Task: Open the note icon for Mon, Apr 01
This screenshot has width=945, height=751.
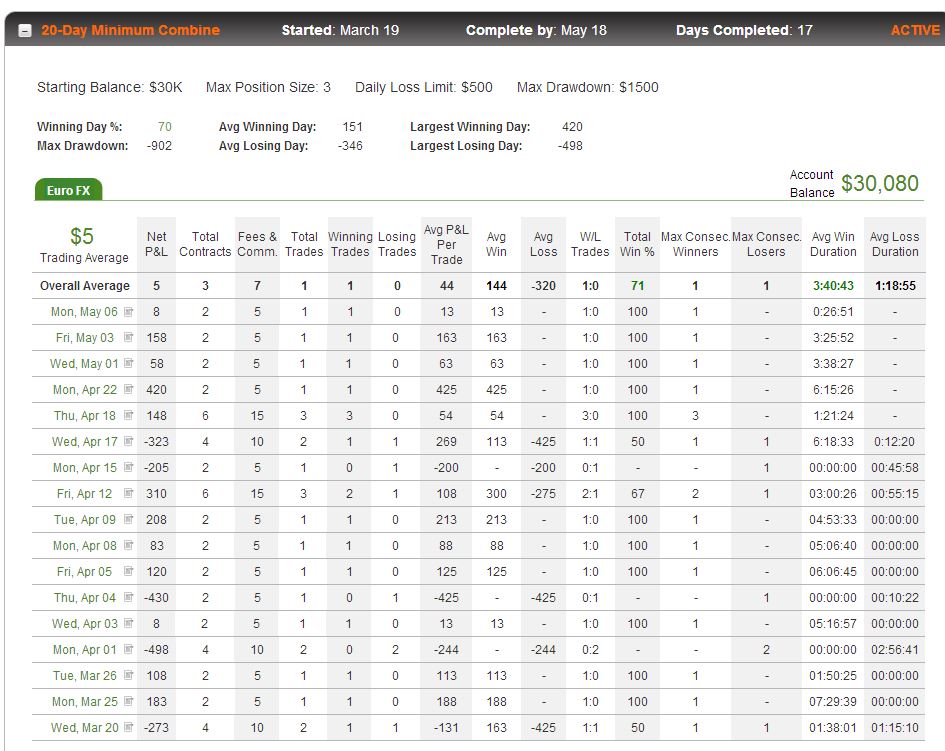Action: 128,649
